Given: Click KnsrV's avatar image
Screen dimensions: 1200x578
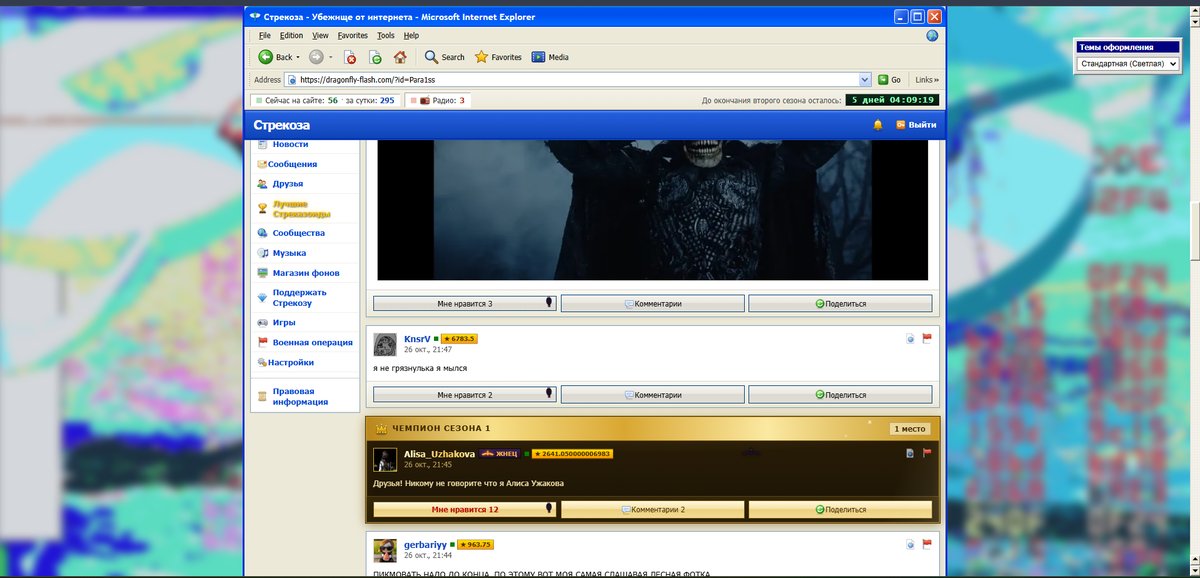Looking at the screenshot, I should pos(385,344).
